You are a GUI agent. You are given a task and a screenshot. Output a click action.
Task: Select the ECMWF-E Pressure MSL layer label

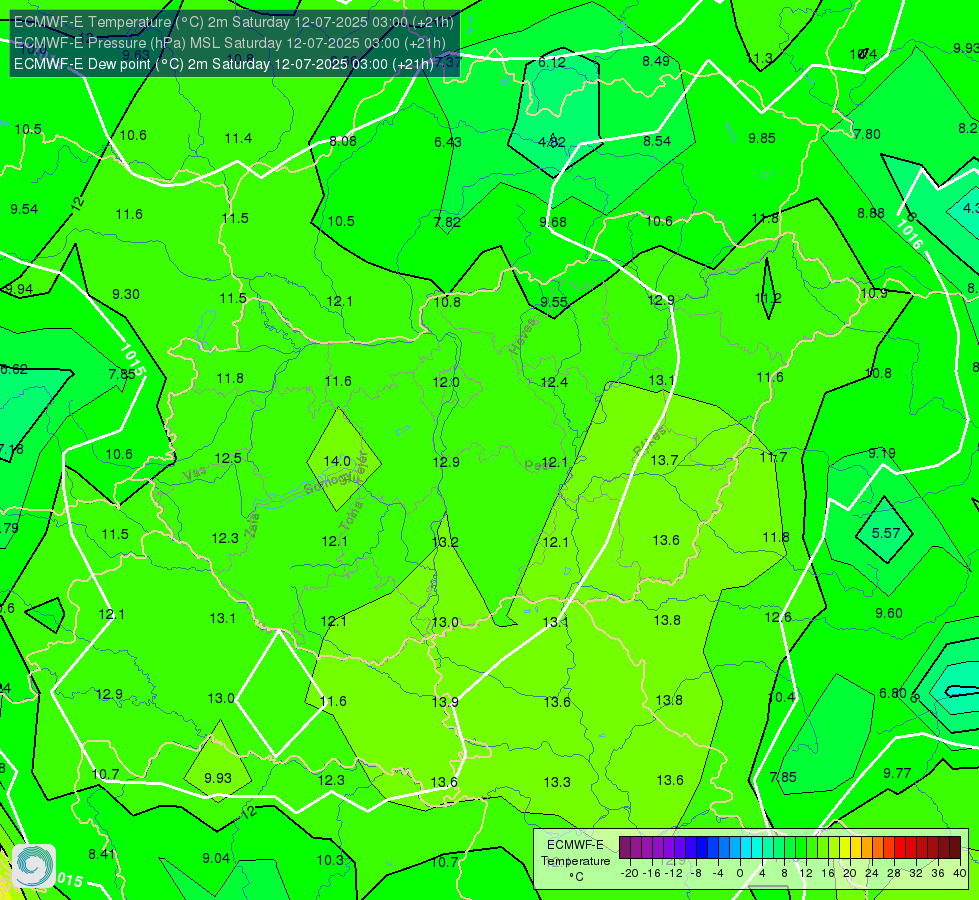pyautogui.click(x=230, y=43)
